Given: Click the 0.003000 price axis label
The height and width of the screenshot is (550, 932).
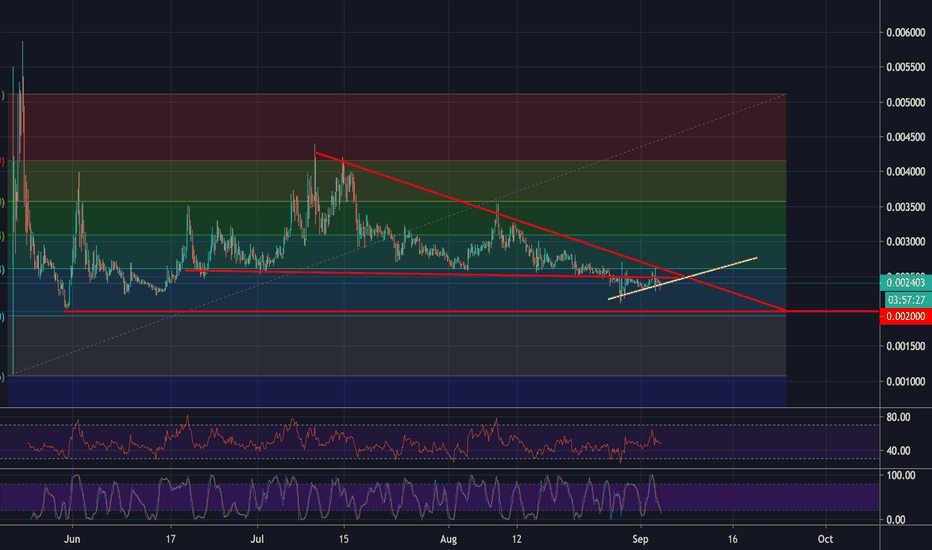Looking at the screenshot, I should (905, 241).
